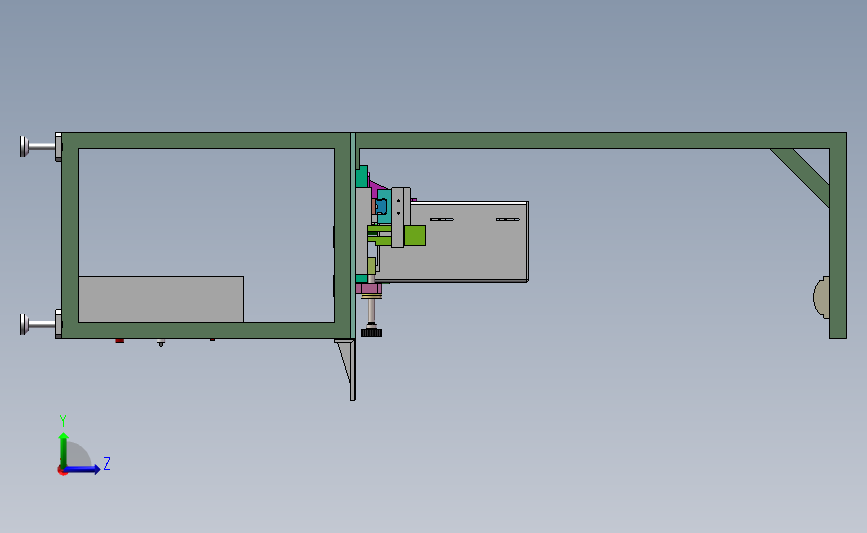Select the left slot on the gray plate

[442, 220]
